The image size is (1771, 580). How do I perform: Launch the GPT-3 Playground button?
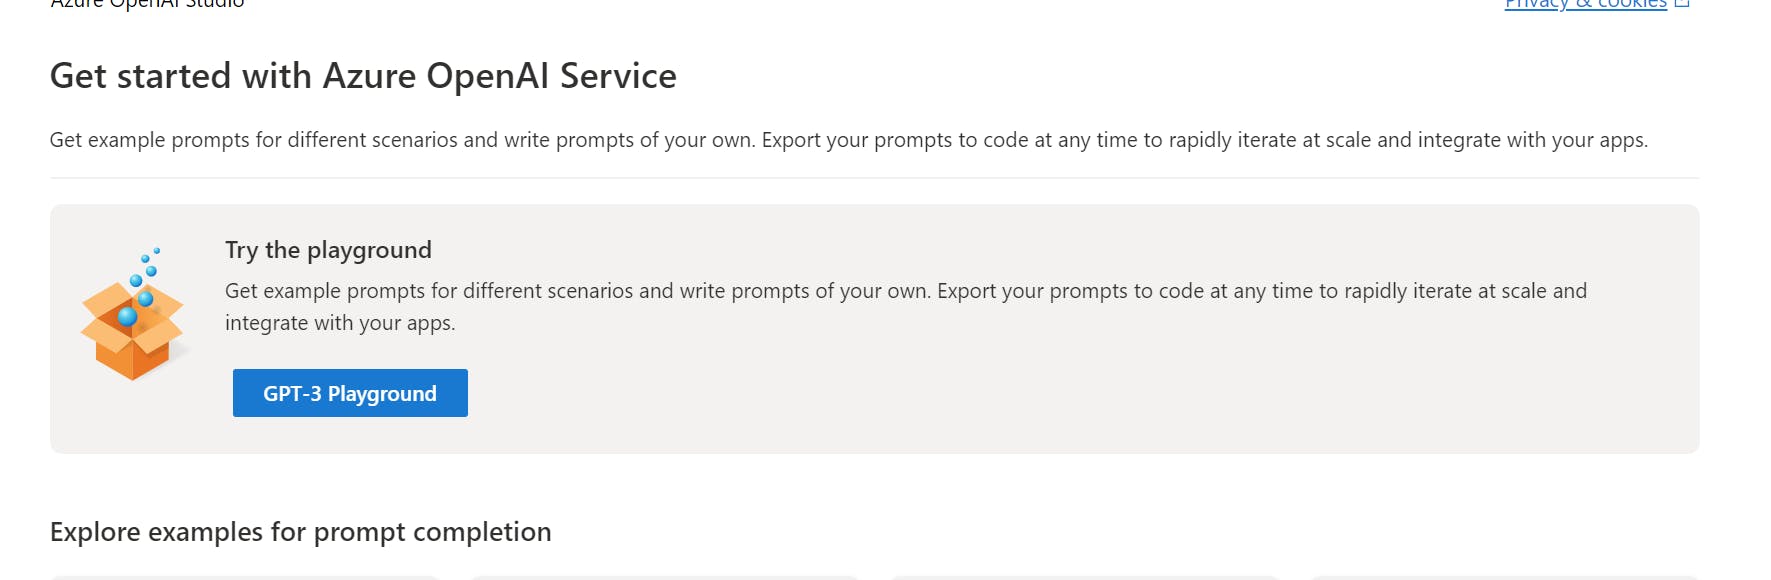(350, 393)
